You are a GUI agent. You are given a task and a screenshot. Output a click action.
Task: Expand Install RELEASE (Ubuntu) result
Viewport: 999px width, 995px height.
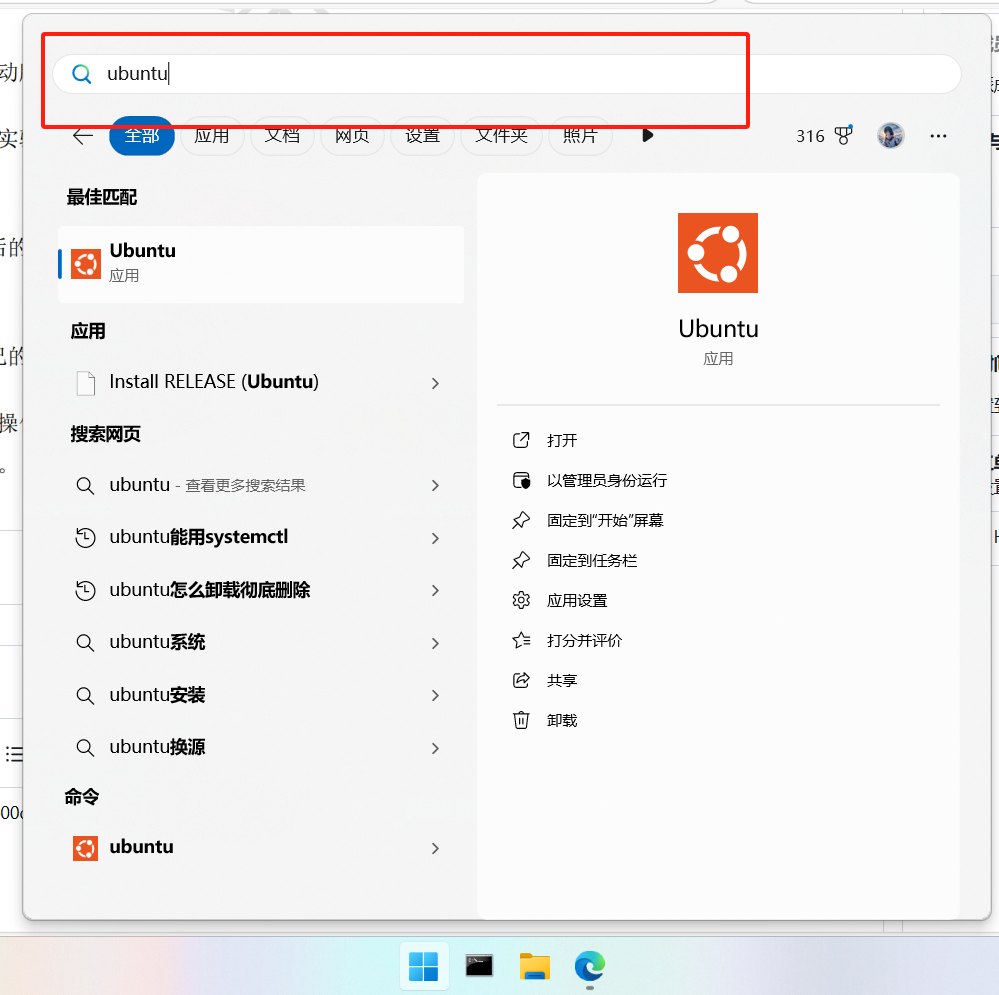point(435,383)
